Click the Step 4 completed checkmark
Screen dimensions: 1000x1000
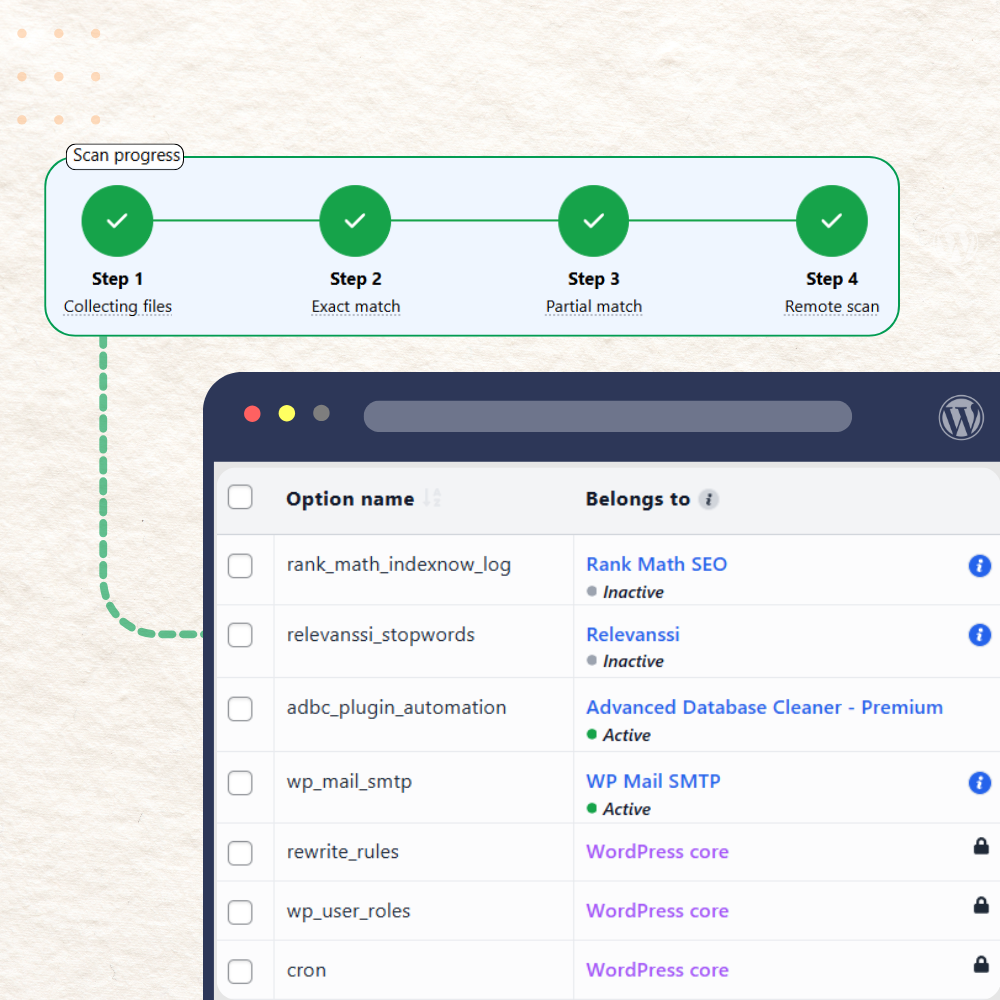[x=832, y=220]
